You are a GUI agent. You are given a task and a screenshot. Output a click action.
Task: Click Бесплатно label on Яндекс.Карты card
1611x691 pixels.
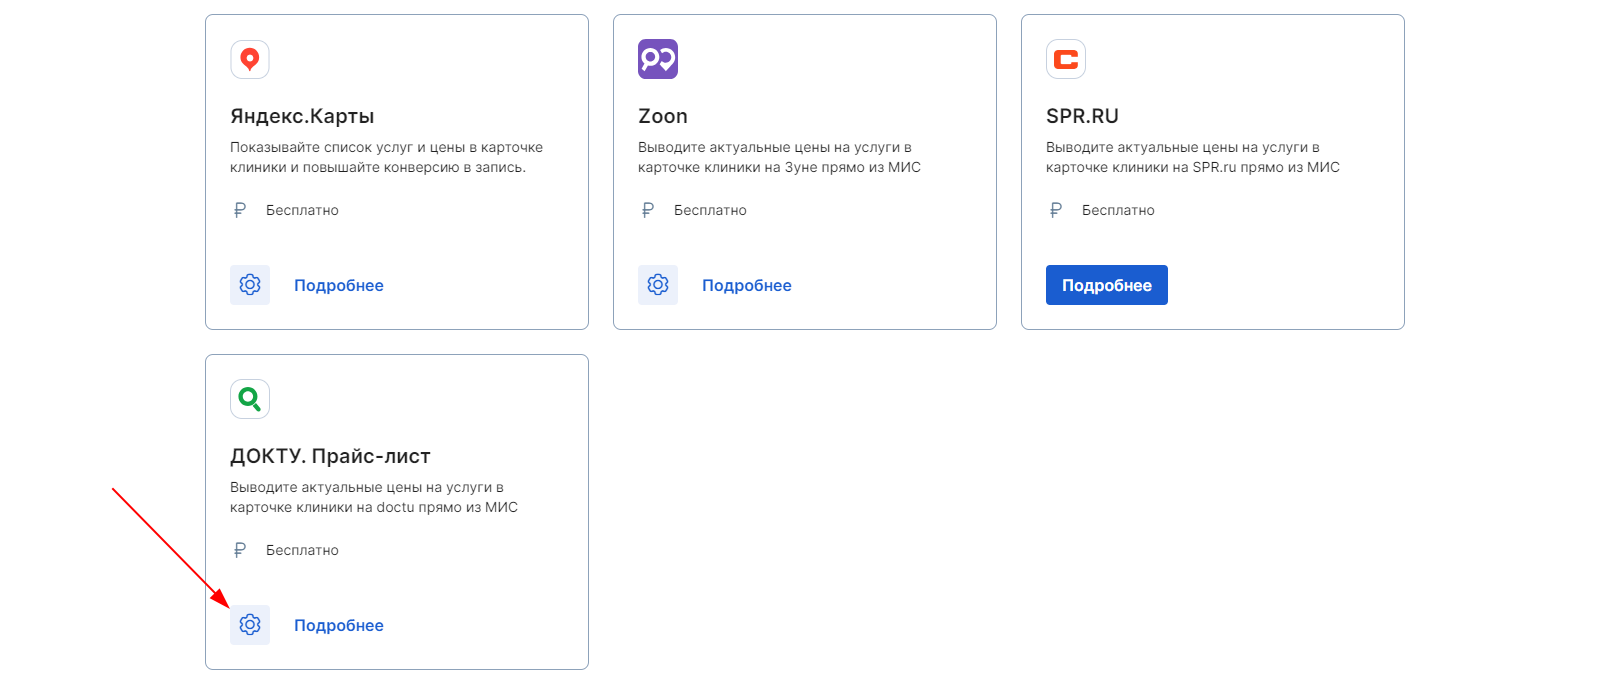[x=302, y=210]
